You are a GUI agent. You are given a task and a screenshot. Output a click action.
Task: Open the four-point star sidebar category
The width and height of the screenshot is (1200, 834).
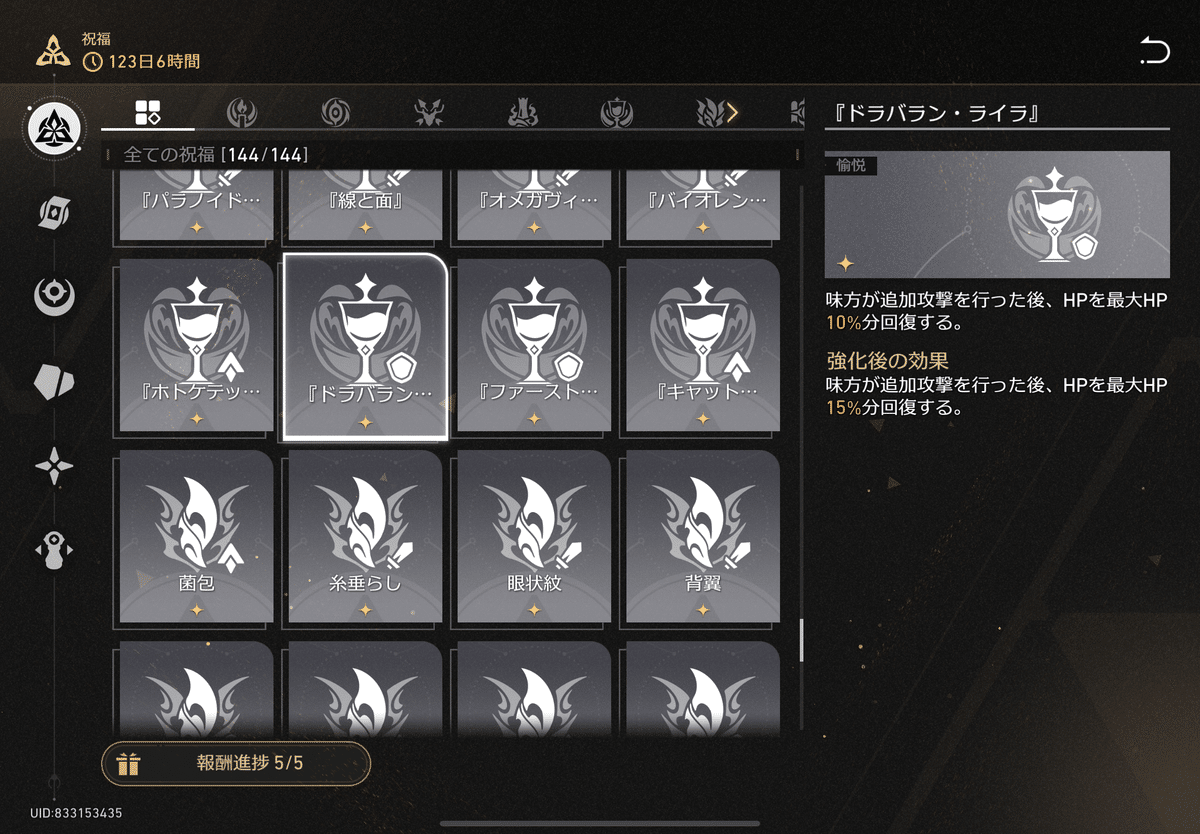(53, 467)
